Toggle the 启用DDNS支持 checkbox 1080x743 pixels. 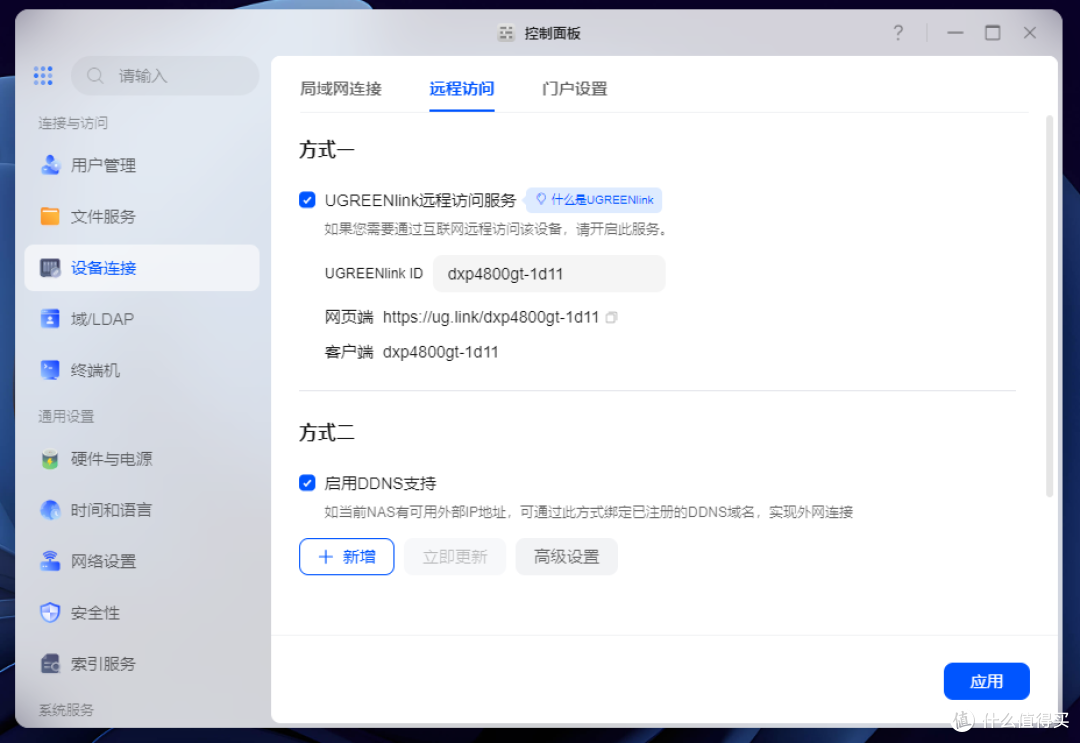307,483
